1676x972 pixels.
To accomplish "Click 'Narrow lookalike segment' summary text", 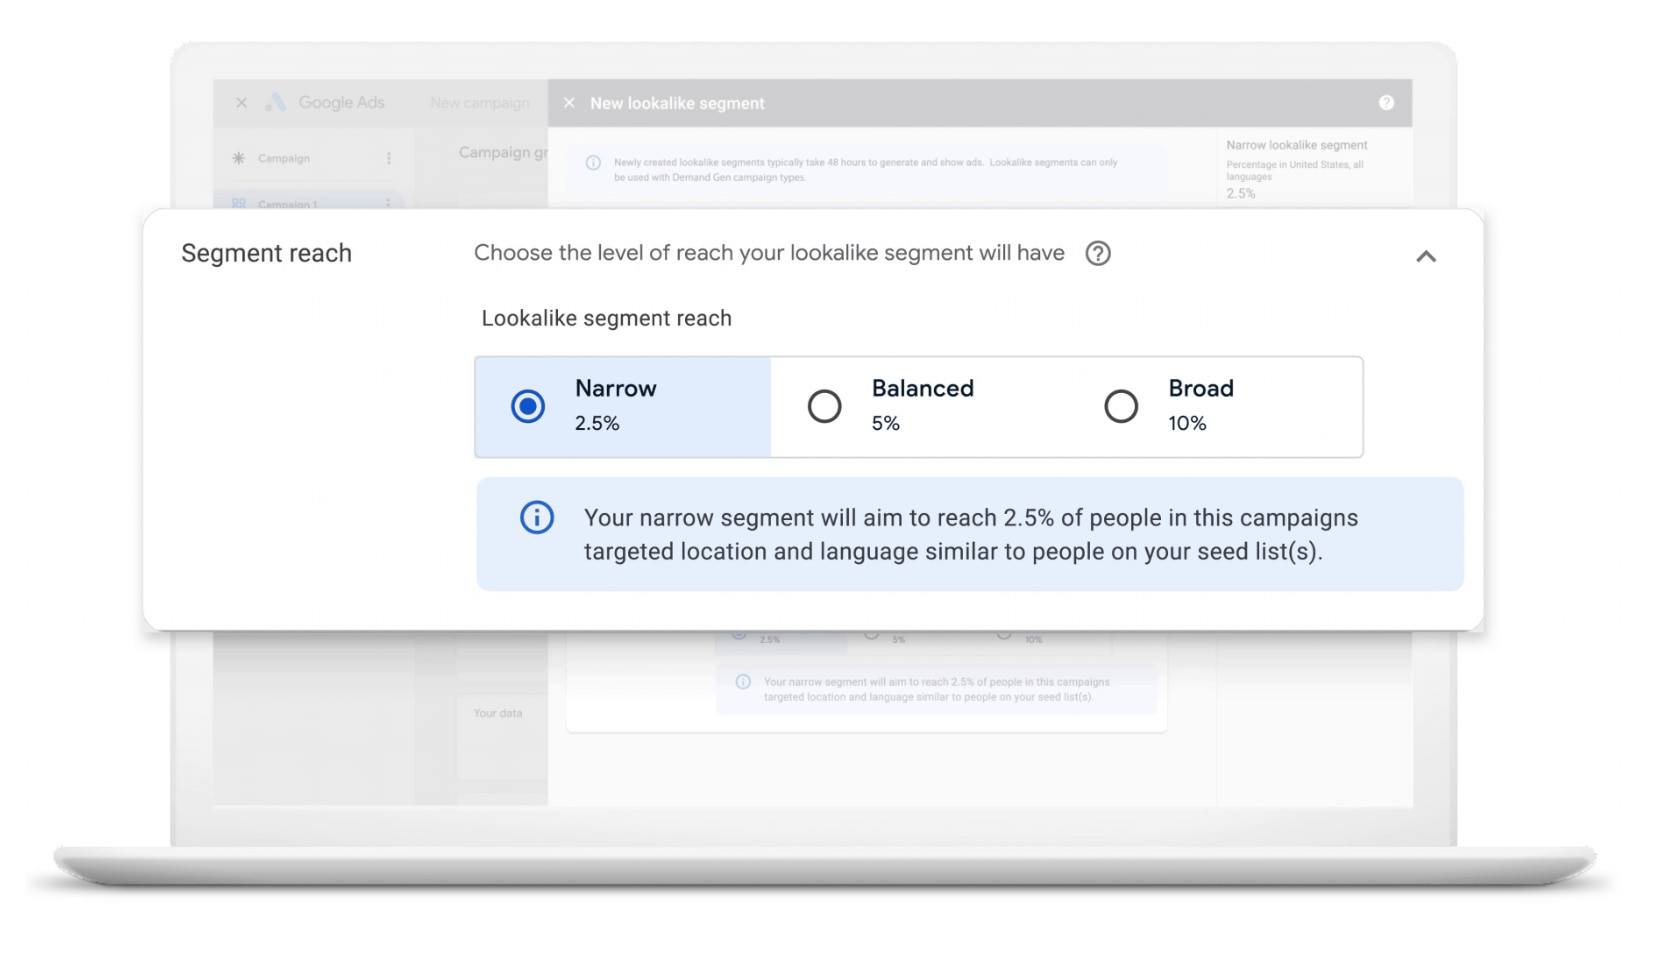I will [1296, 145].
